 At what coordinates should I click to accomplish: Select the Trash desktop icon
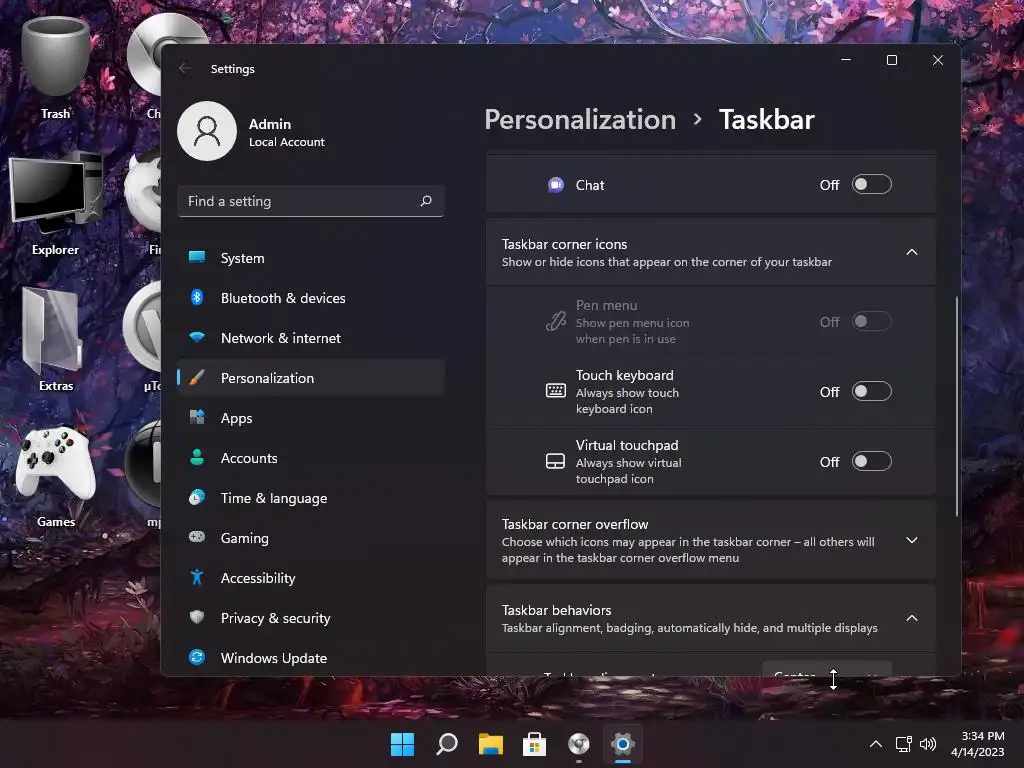(x=56, y=69)
